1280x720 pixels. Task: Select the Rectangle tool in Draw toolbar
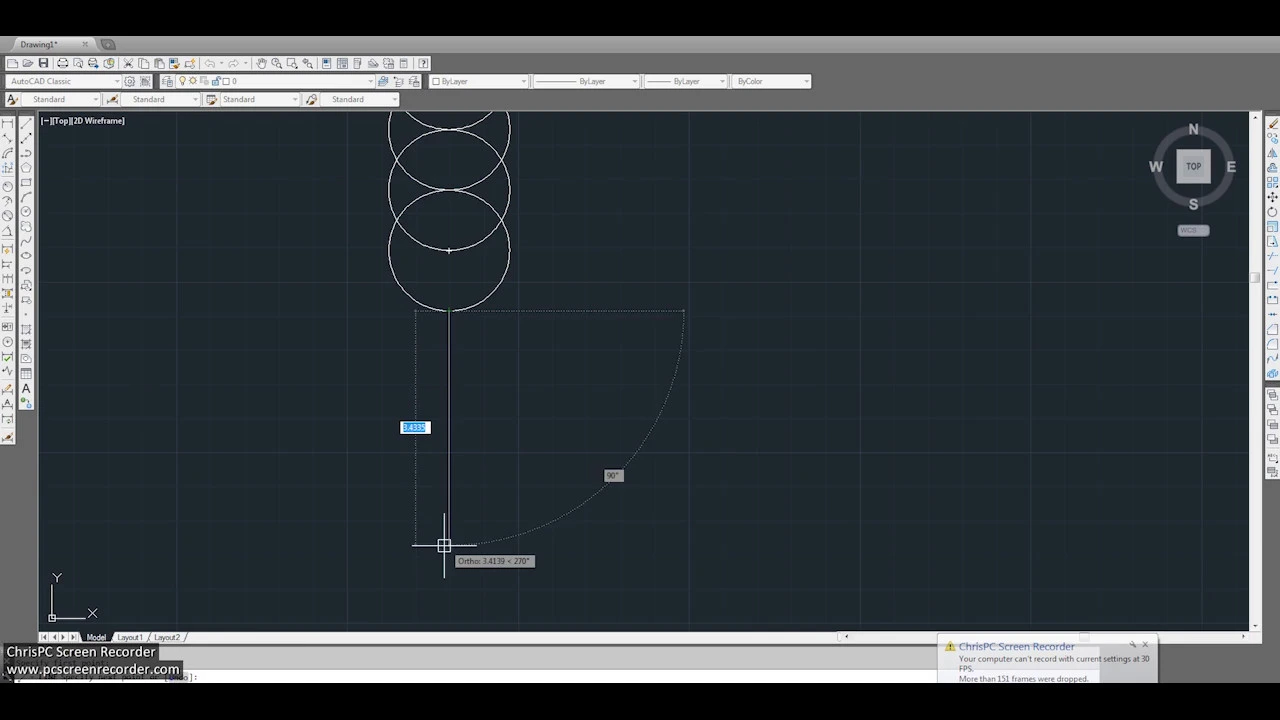click(26, 182)
